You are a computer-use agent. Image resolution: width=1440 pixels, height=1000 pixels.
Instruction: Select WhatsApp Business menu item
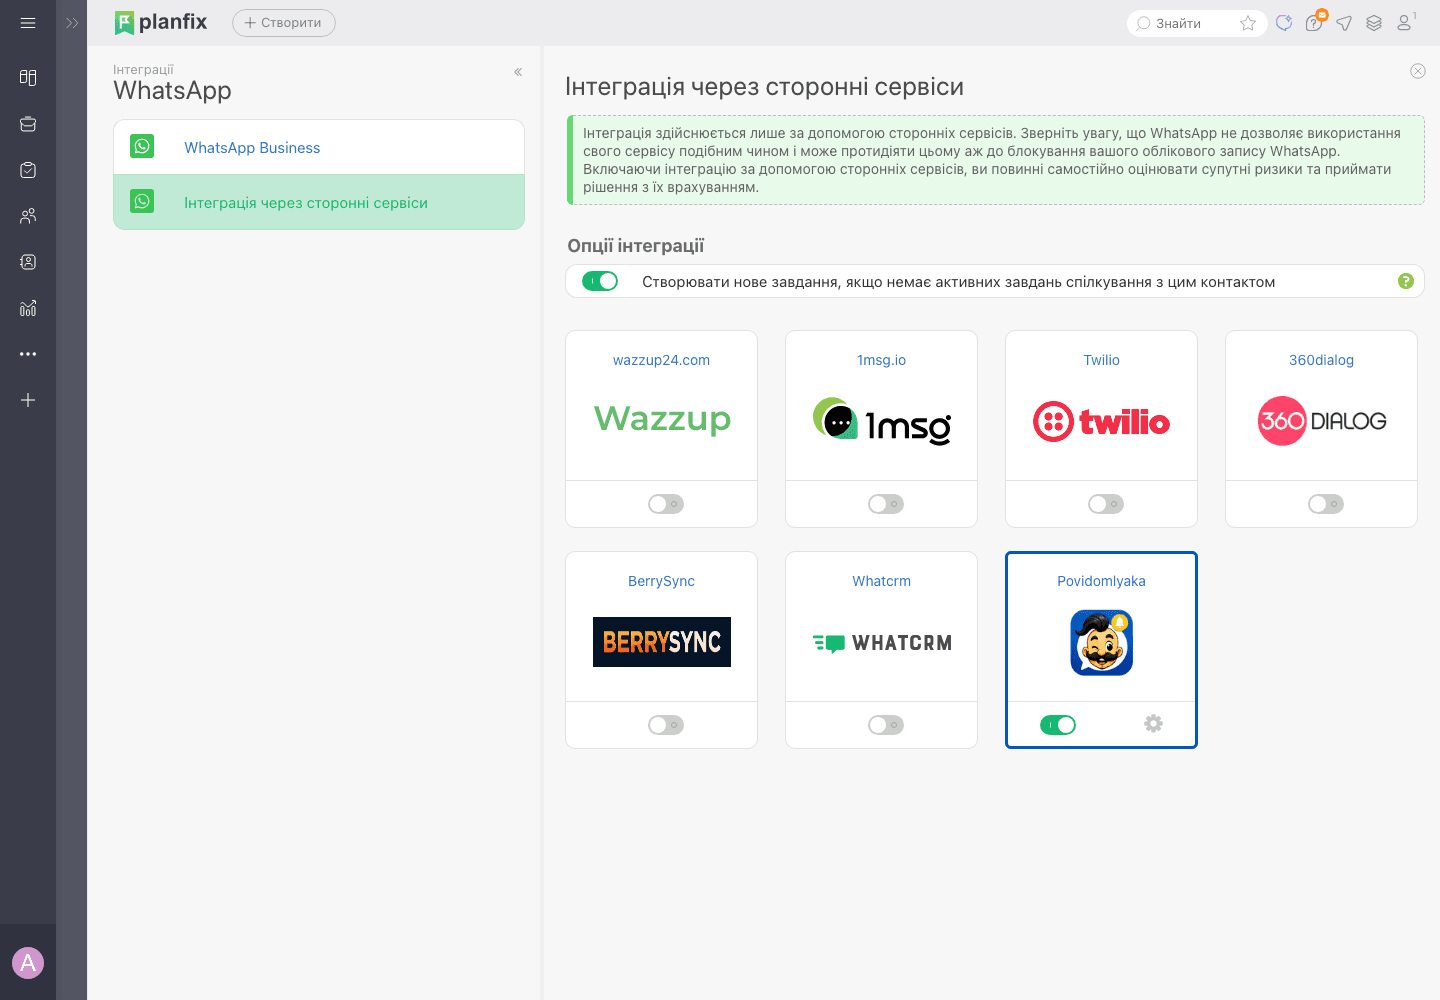coord(319,147)
